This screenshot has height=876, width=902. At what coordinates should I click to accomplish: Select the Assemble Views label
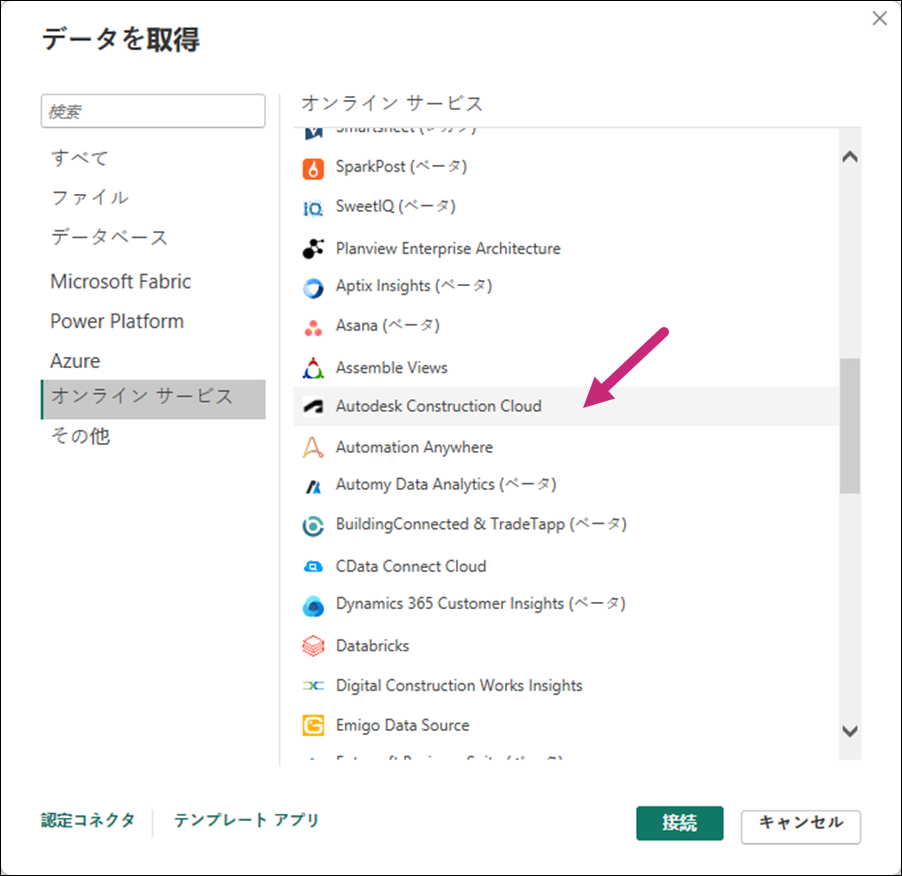pyautogui.click(x=391, y=368)
